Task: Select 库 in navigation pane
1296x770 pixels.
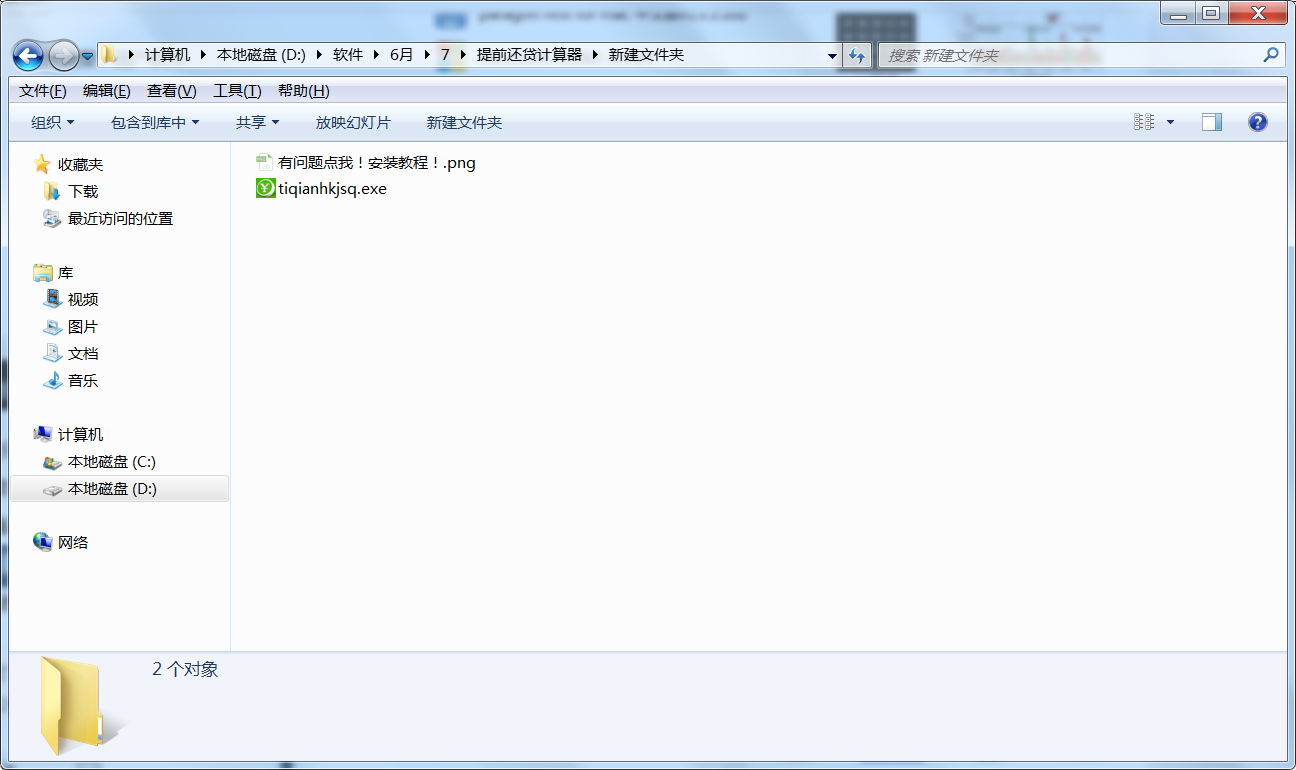Action: pyautogui.click(x=65, y=273)
